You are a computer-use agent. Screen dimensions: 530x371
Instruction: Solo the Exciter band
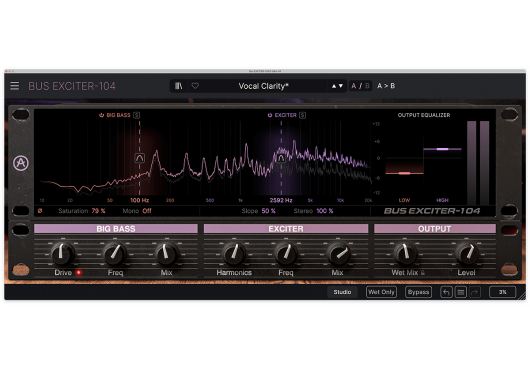point(303,115)
